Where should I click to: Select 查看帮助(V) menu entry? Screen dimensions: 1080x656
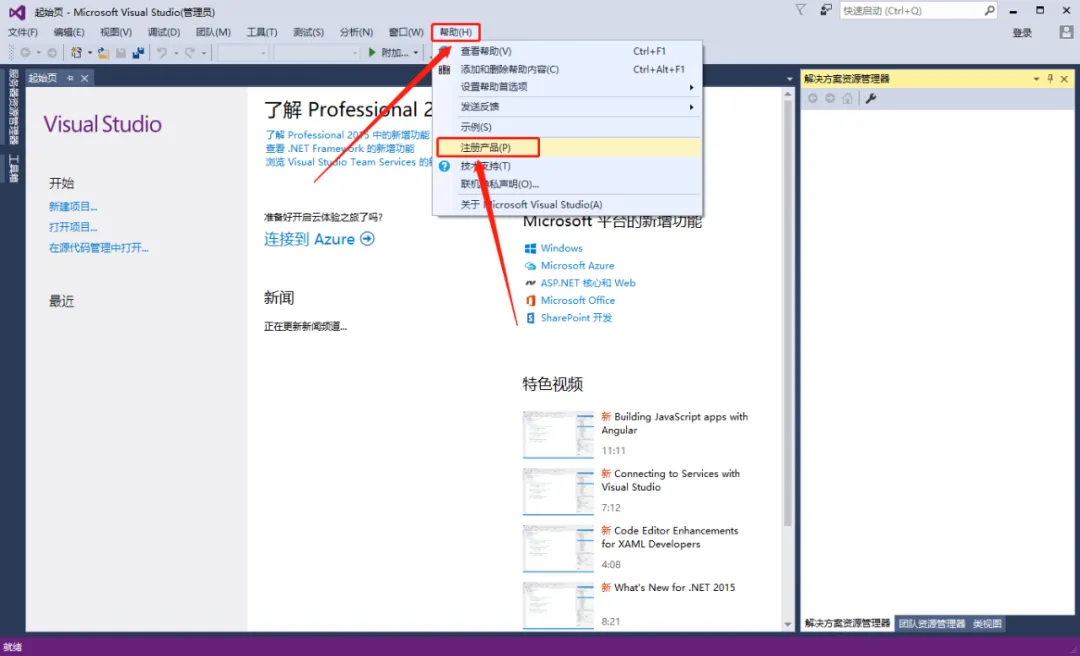568,51
